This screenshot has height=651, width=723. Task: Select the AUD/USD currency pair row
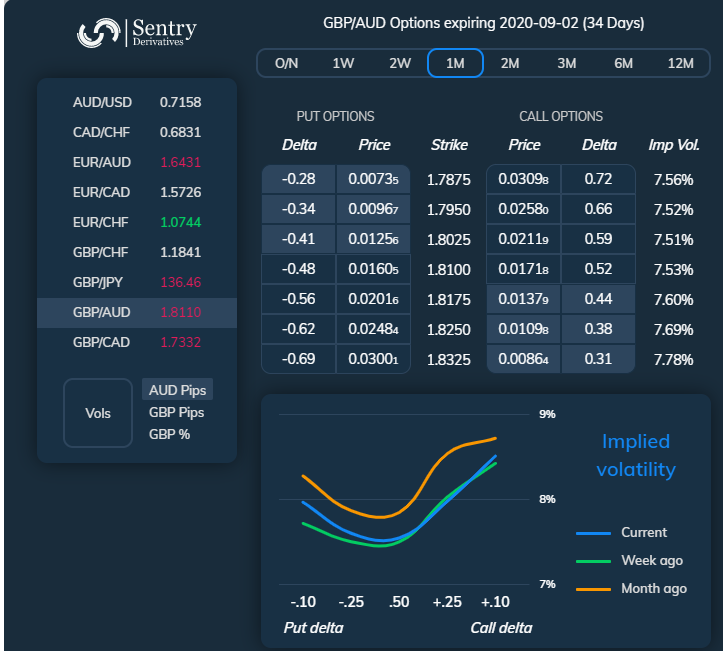point(137,102)
